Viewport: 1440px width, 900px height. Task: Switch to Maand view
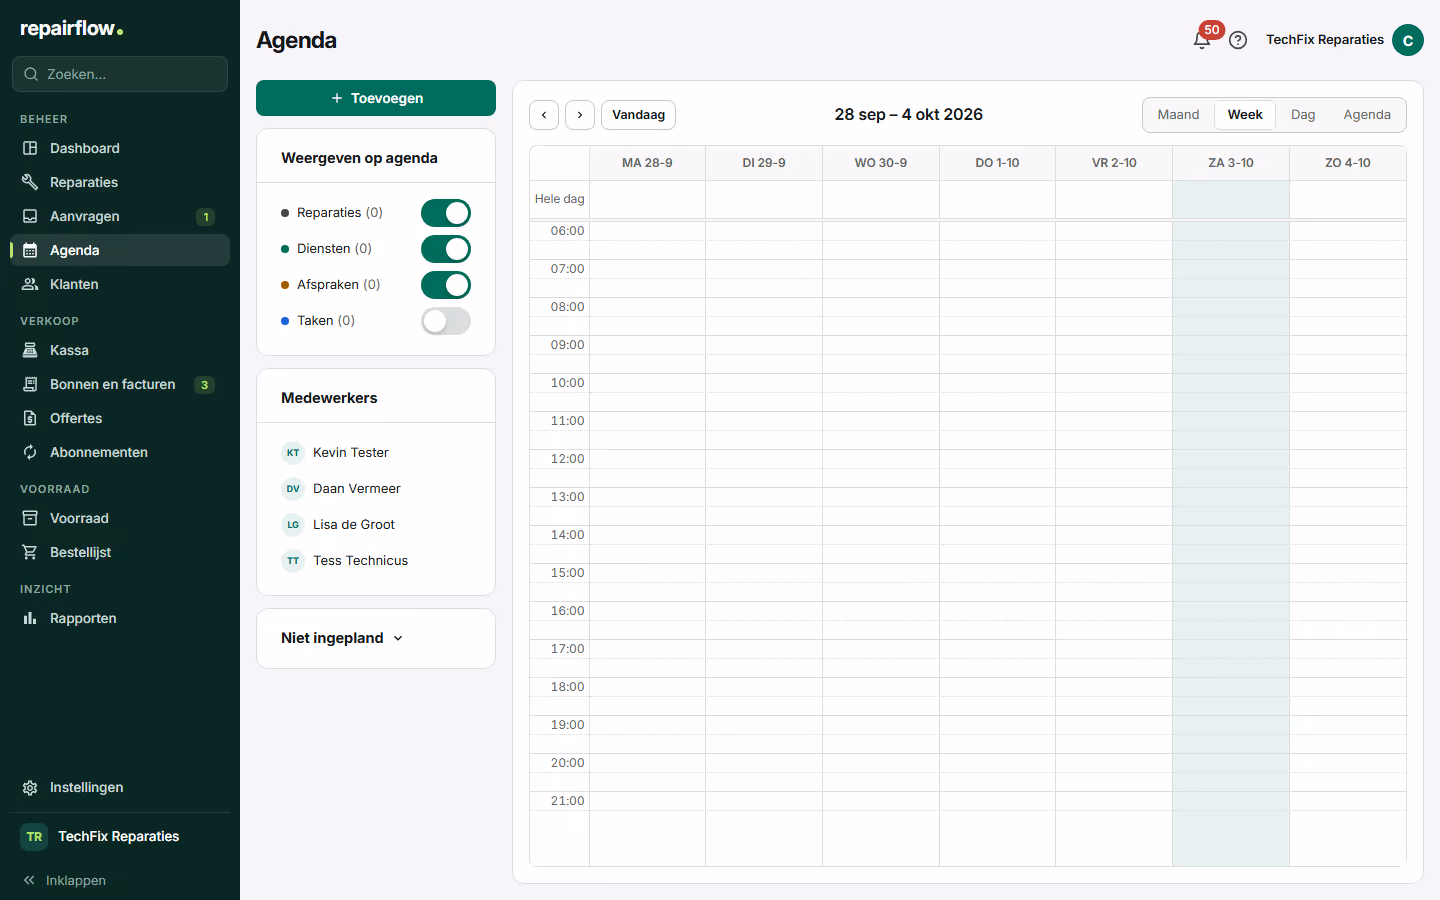click(x=1178, y=115)
